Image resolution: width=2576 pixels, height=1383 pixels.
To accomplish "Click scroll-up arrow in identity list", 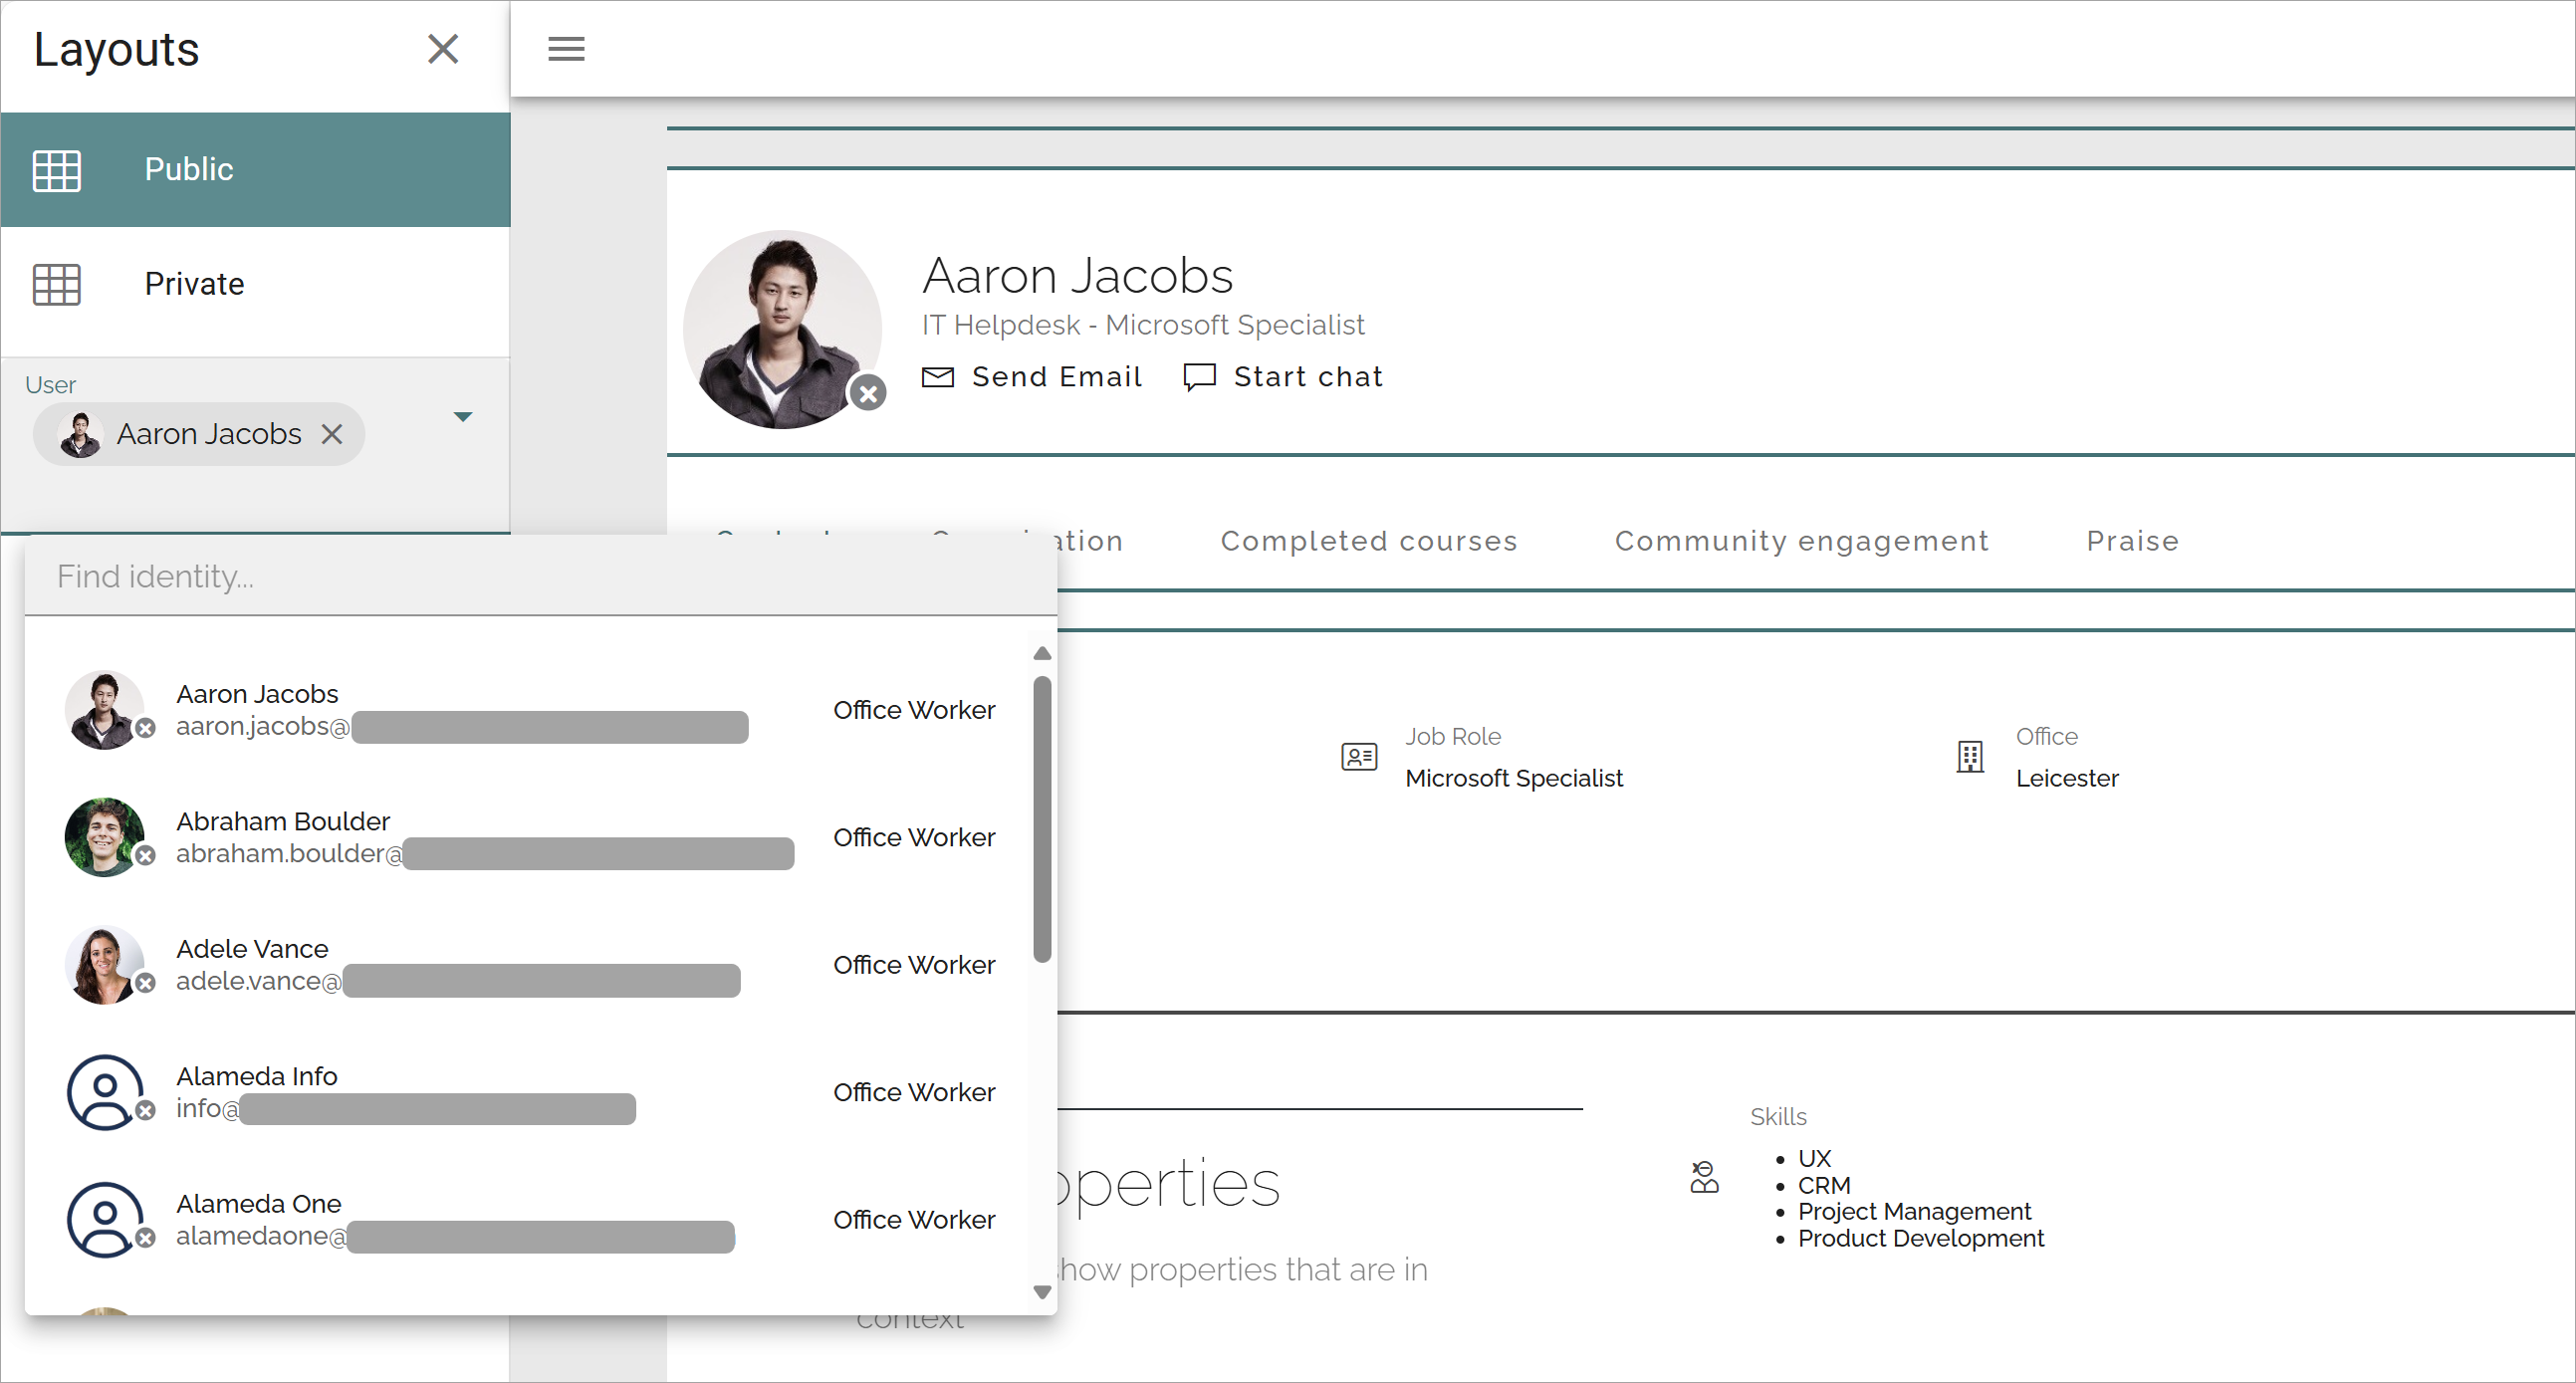I will (1042, 653).
